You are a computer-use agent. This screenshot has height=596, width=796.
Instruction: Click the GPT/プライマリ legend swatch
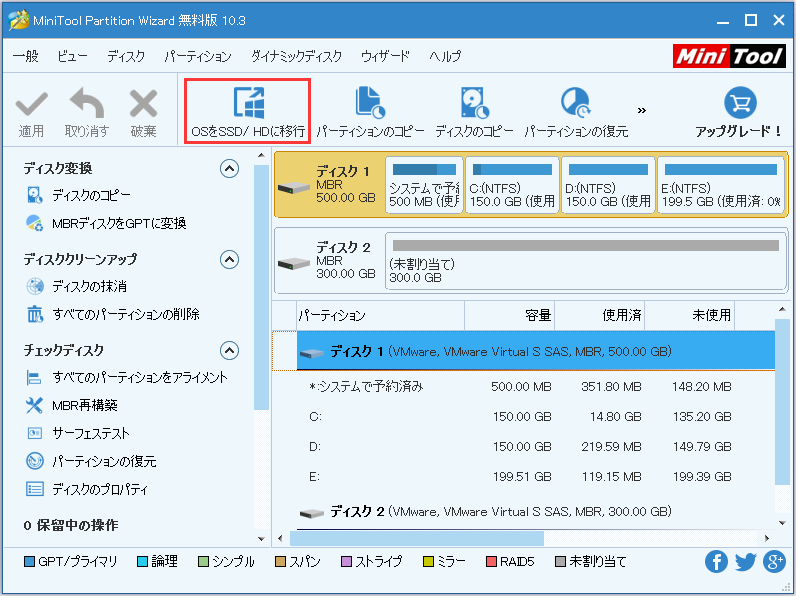tap(29, 562)
